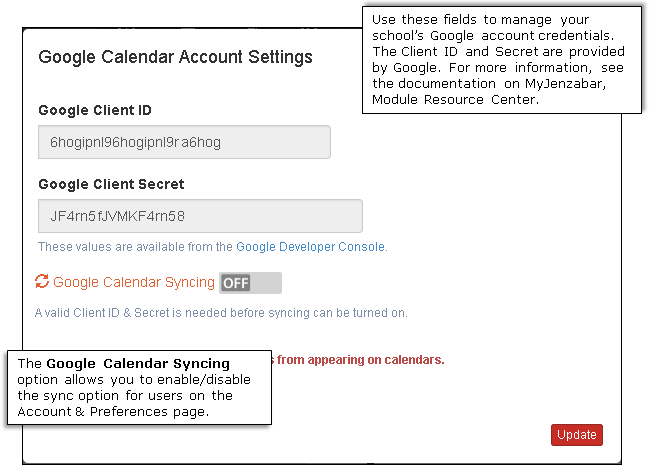Click 'MyJenzabar' text in the top callout

[x=561, y=83]
